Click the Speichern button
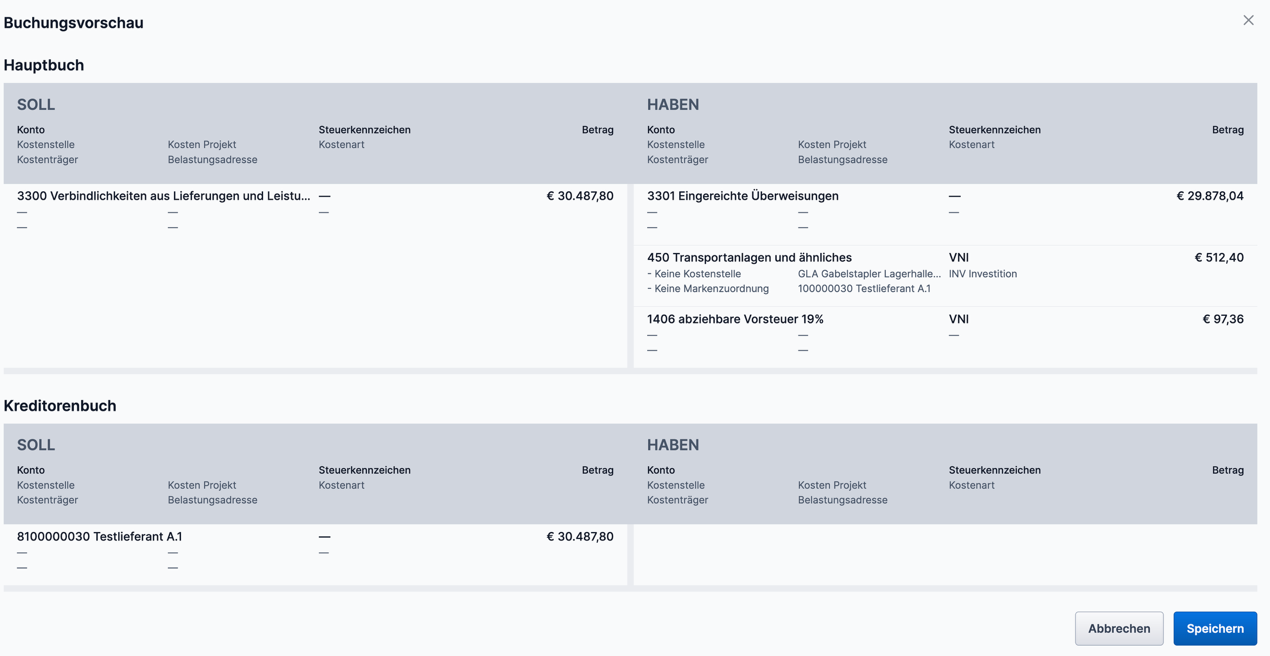This screenshot has width=1270, height=656. click(x=1214, y=628)
